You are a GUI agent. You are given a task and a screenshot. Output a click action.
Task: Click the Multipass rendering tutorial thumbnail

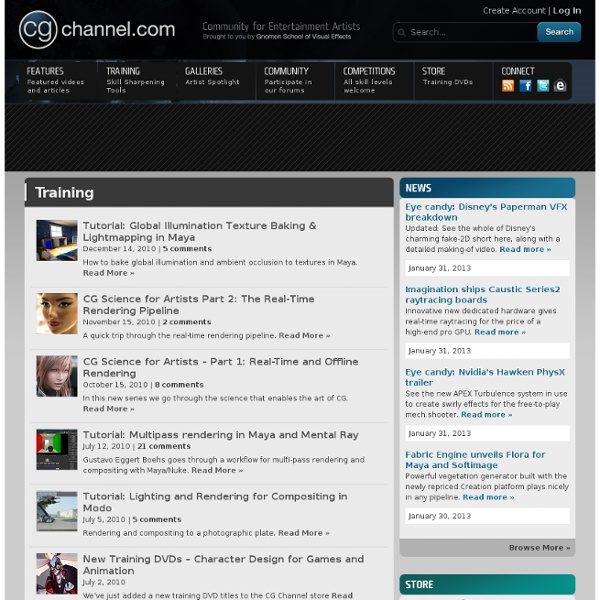pos(57,449)
